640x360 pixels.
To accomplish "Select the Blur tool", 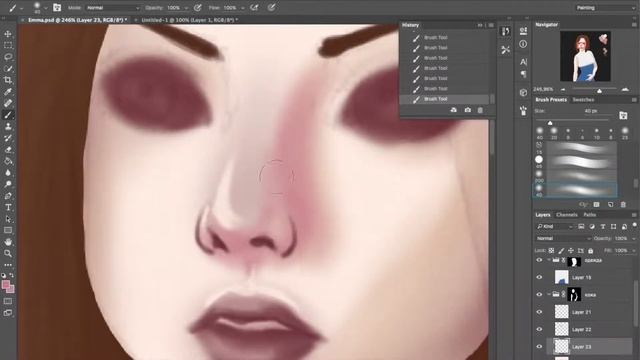I will (8, 173).
